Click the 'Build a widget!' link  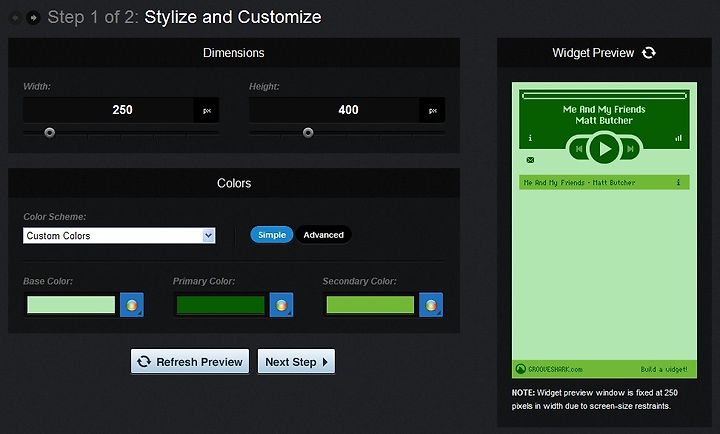click(x=664, y=369)
